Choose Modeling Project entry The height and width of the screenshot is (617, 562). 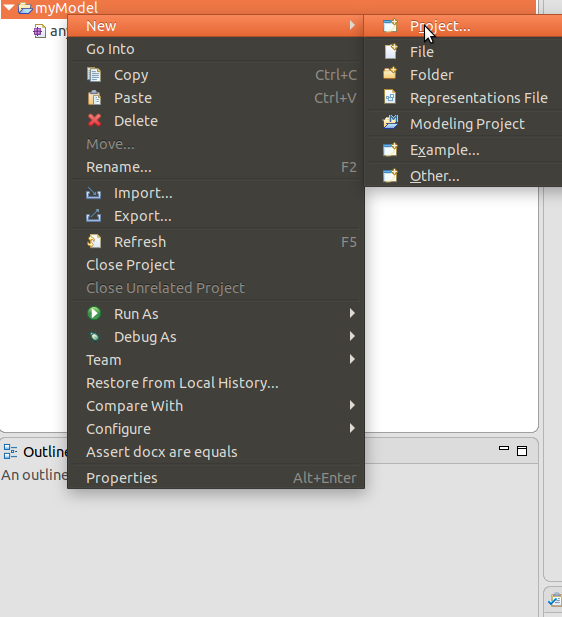tap(463, 124)
